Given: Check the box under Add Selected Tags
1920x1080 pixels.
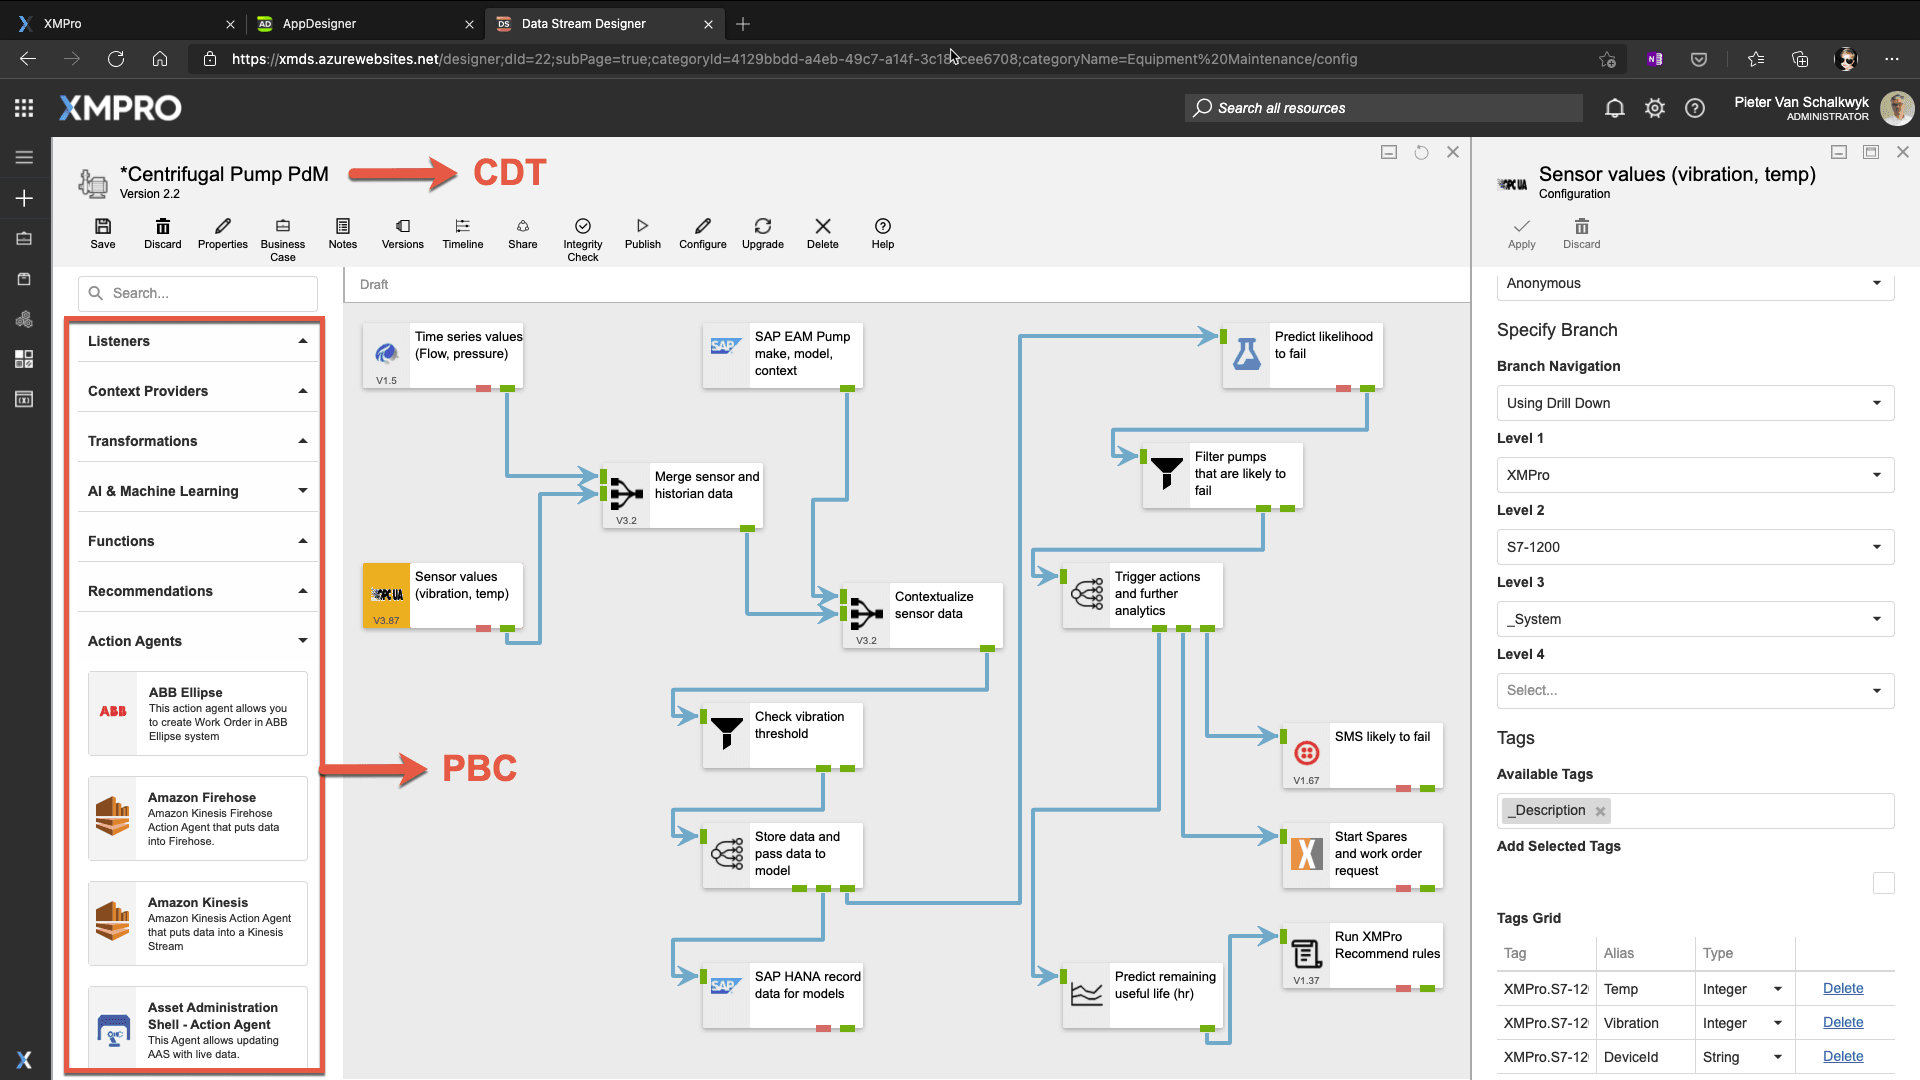Looking at the screenshot, I should pos(1884,883).
